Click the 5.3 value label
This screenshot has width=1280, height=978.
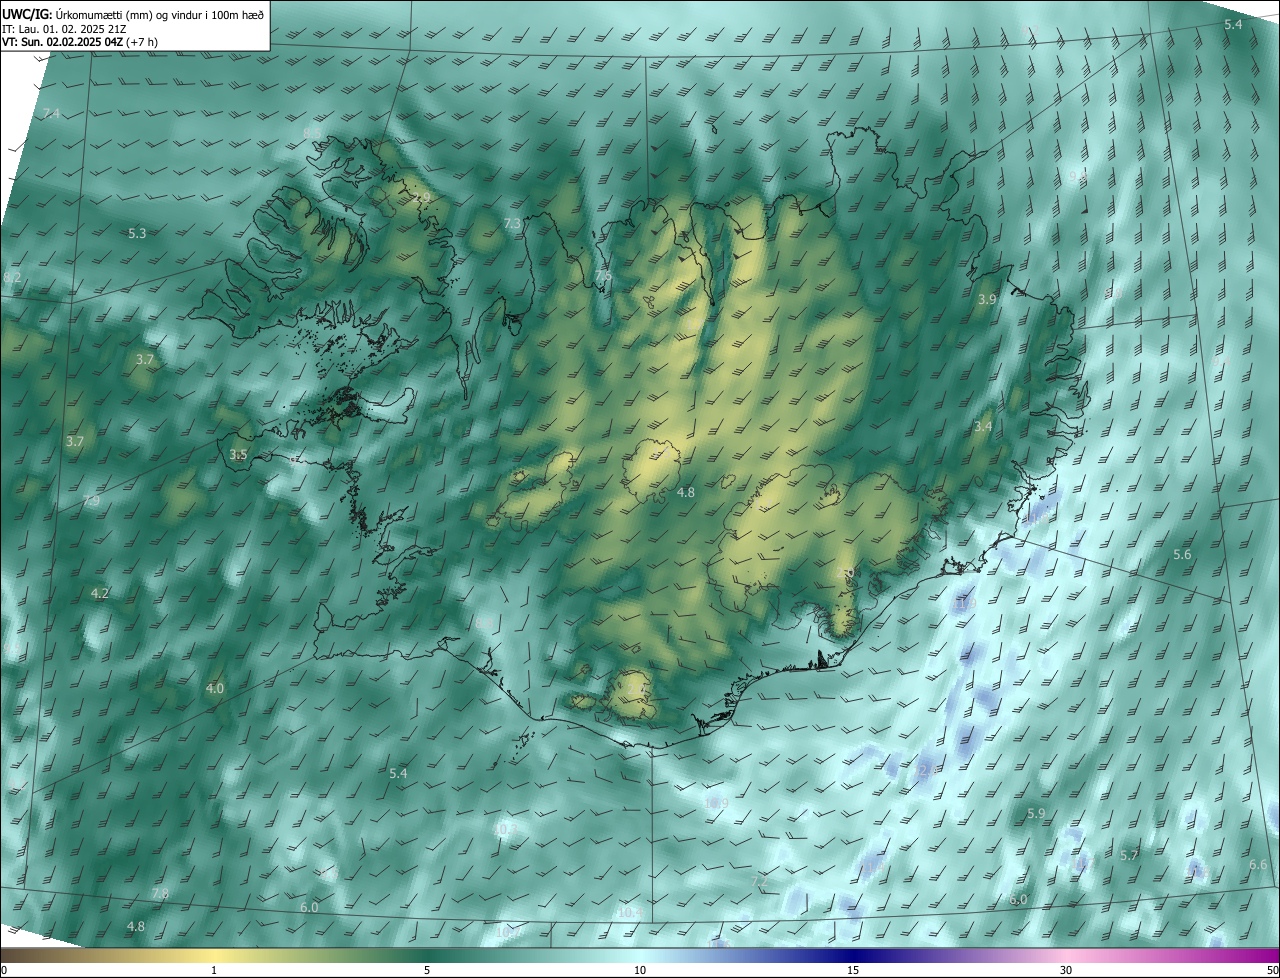pyautogui.click(x=137, y=233)
